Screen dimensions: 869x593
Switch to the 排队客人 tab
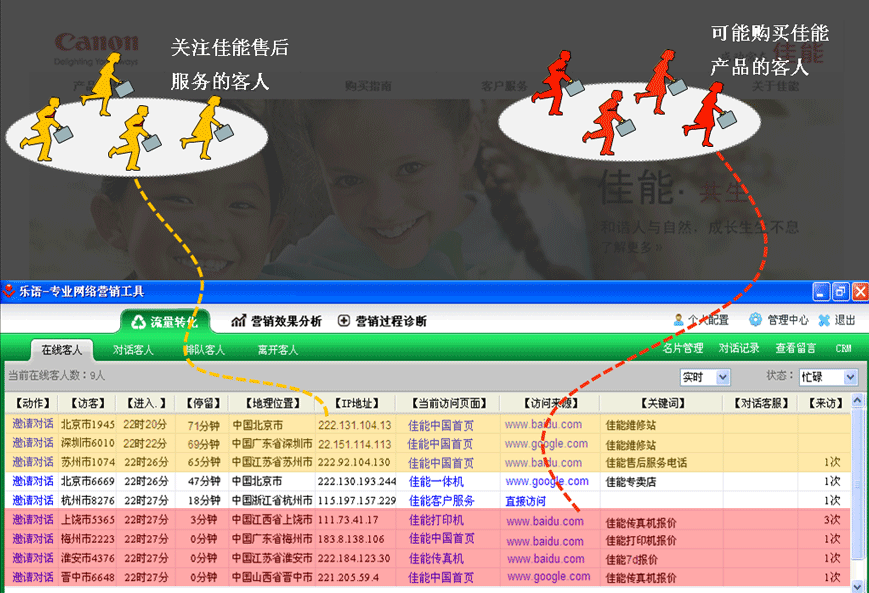205,350
